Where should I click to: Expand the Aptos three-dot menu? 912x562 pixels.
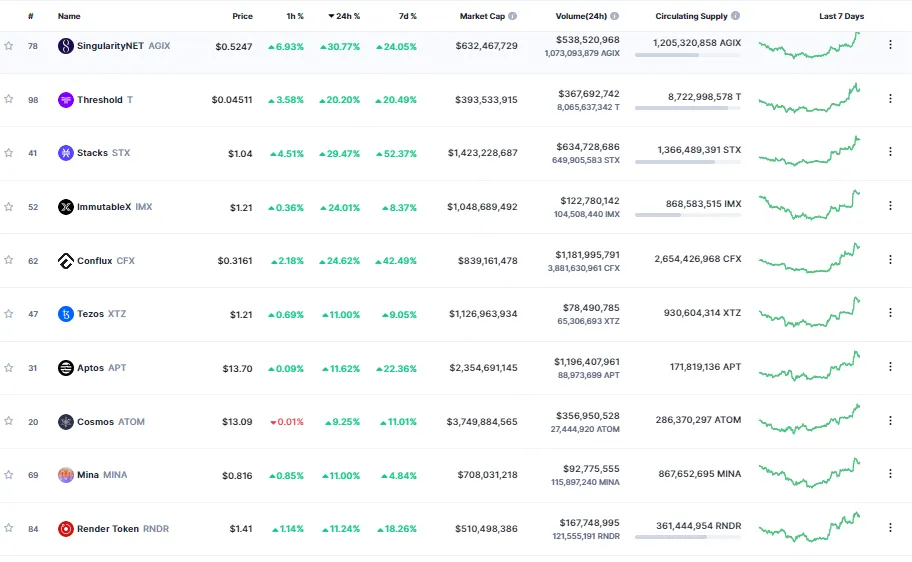click(x=890, y=367)
